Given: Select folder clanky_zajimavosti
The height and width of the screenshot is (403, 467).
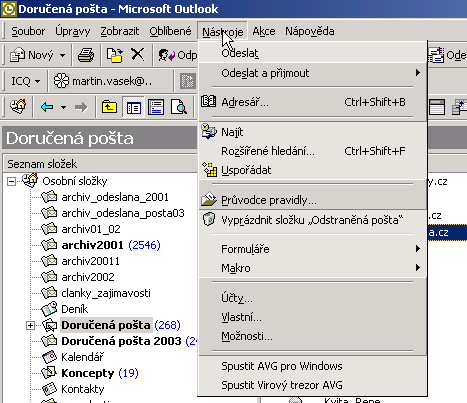Looking at the screenshot, I should point(106,293).
